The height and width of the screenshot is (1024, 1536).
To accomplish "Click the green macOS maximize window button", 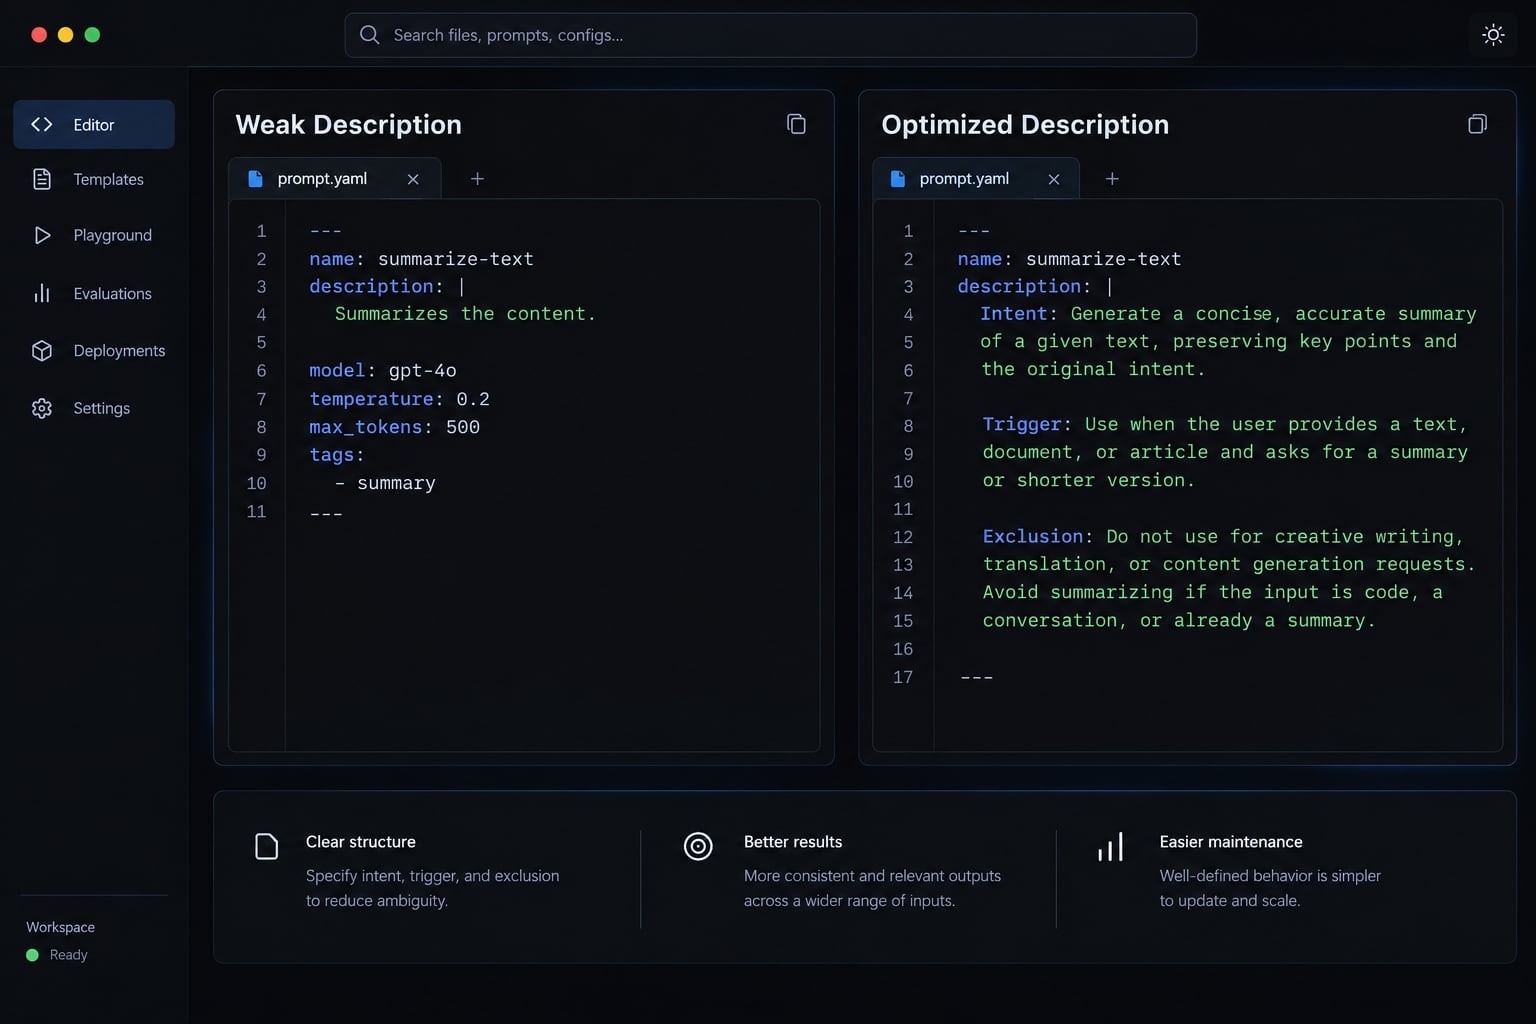I will point(92,35).
